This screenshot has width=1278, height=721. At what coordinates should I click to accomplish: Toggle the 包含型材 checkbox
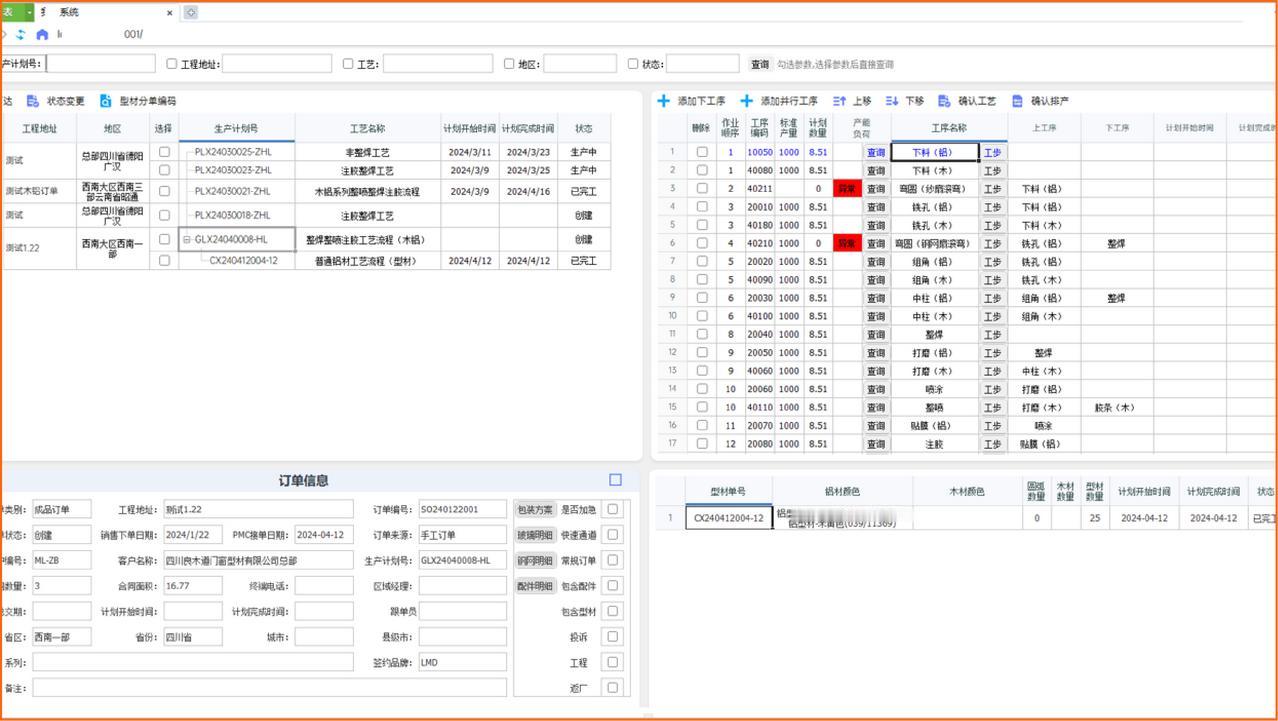coord(613,611)
